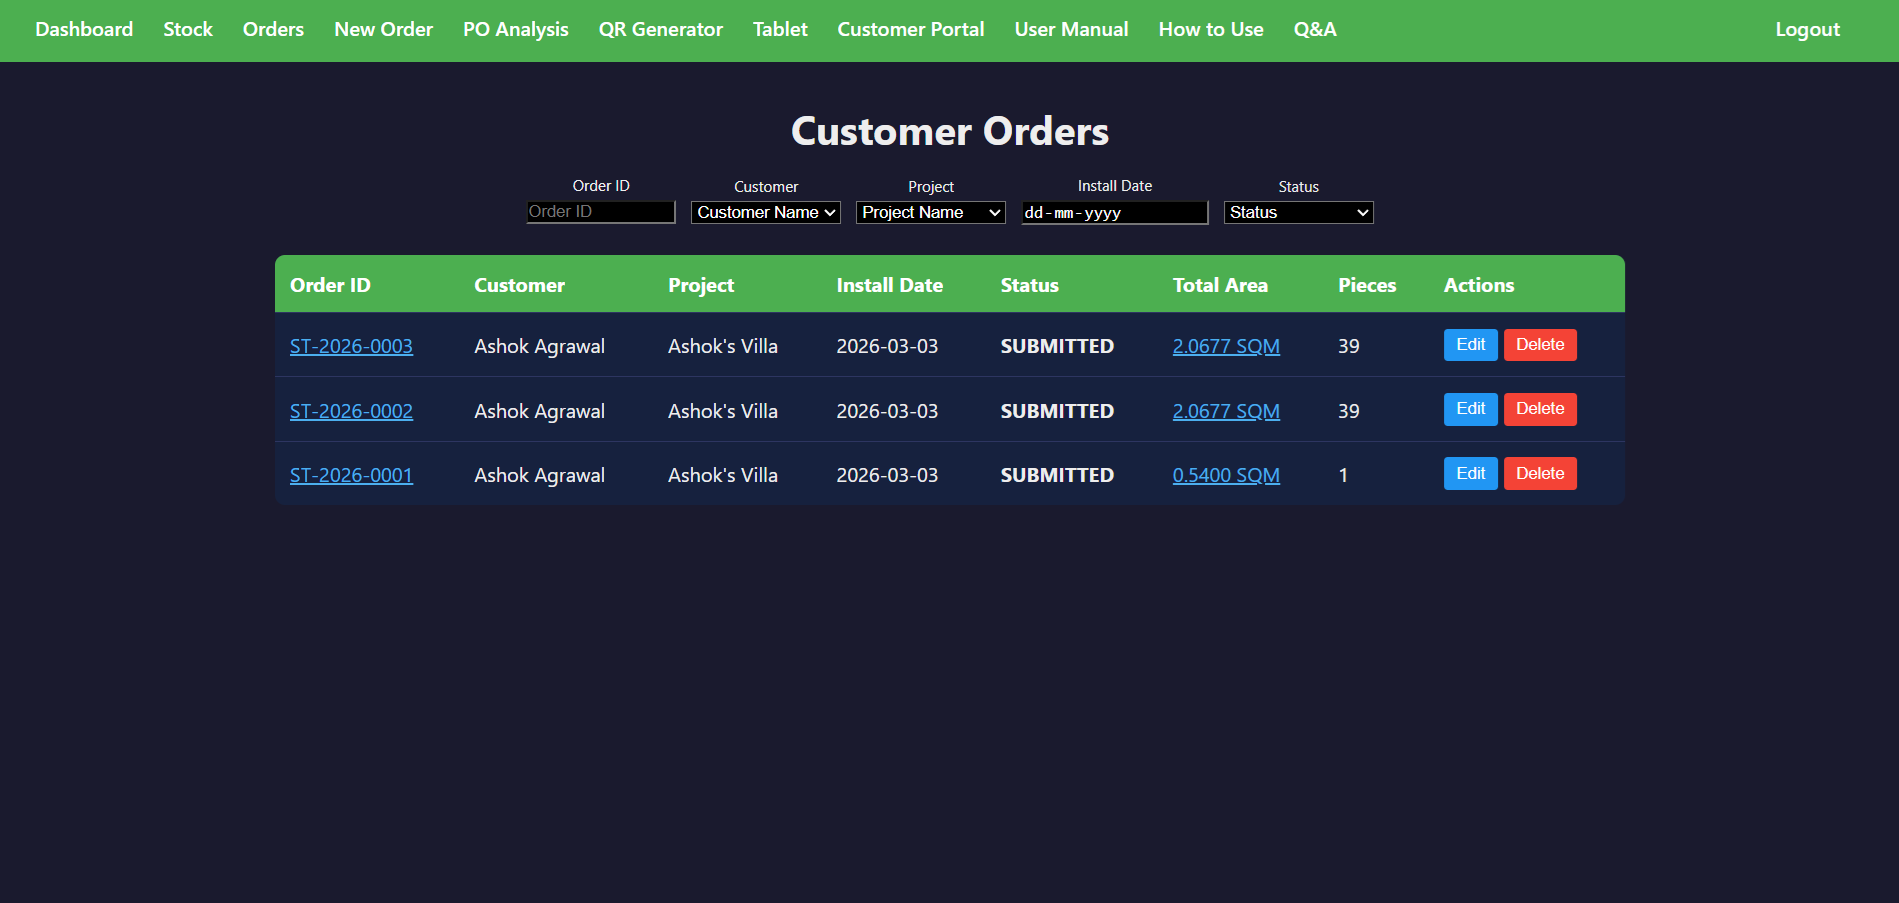Open the QR Generator tool
1899x903 pixels.
(x=659, y=29)
